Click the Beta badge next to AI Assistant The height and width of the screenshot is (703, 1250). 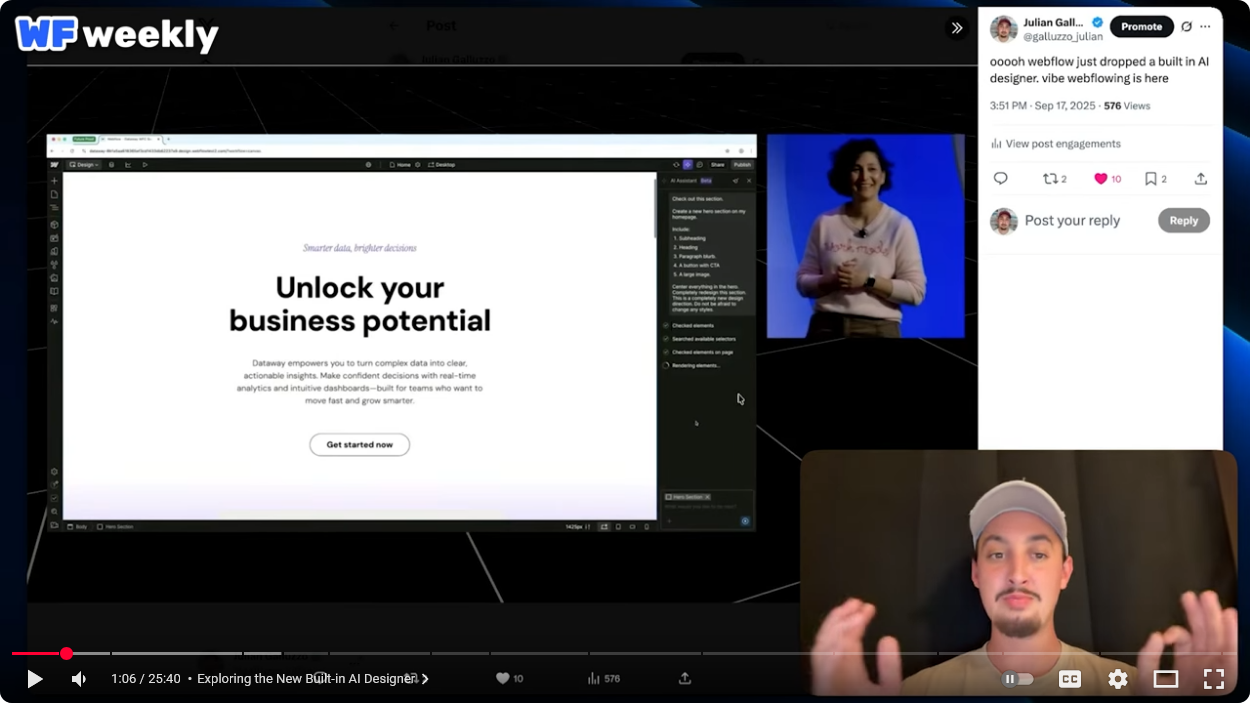[706, 181]
